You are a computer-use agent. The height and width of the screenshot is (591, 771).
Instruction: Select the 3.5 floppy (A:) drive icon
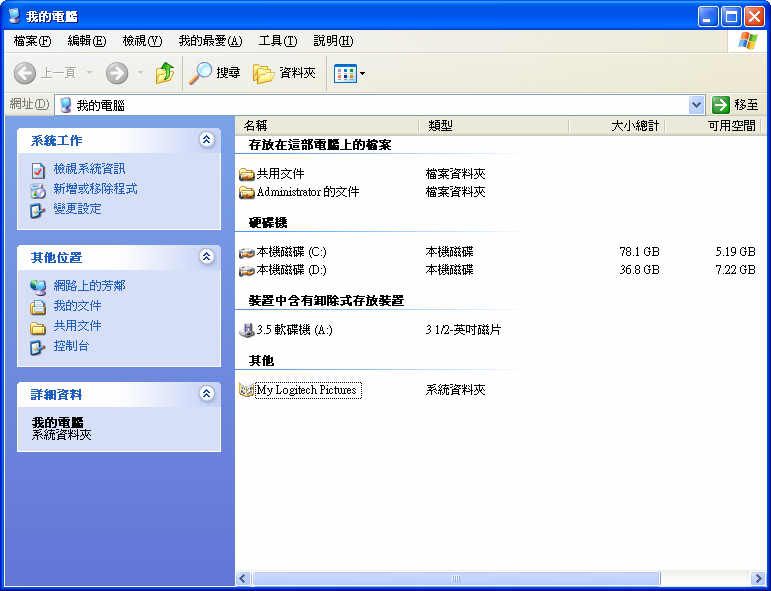[x=246, y=330]
